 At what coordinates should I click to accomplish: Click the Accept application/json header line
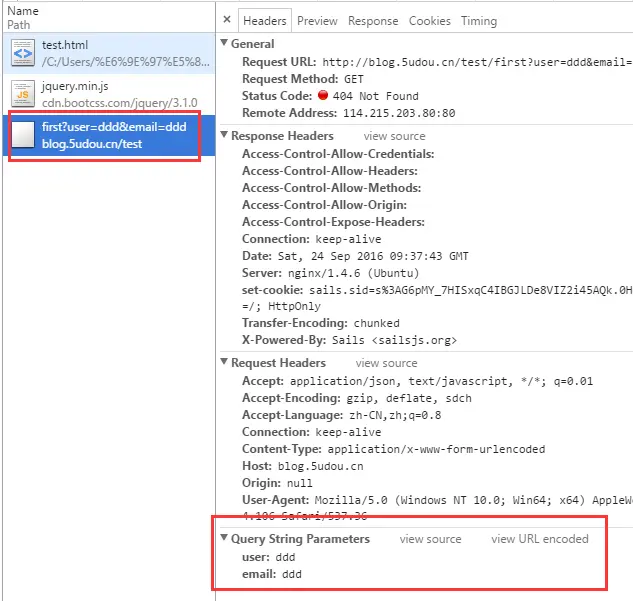(417, 381)
